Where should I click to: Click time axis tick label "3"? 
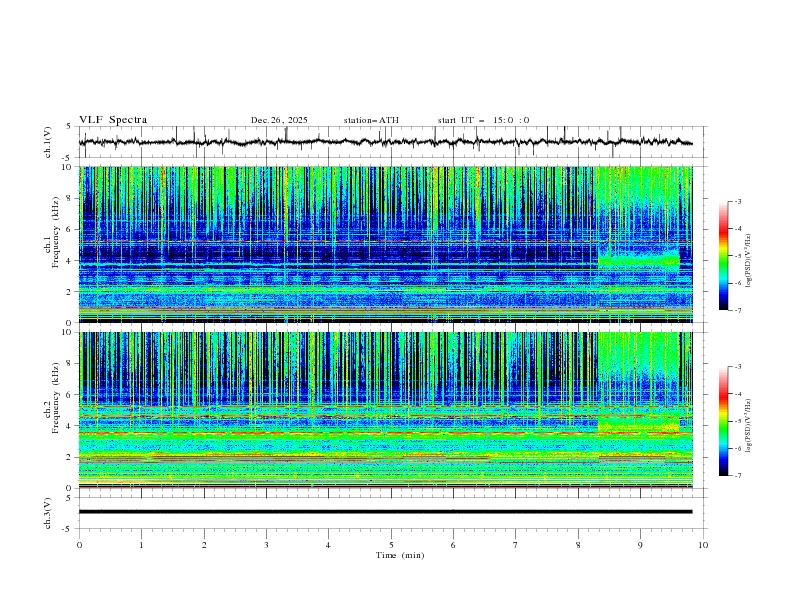pos(266,545)
